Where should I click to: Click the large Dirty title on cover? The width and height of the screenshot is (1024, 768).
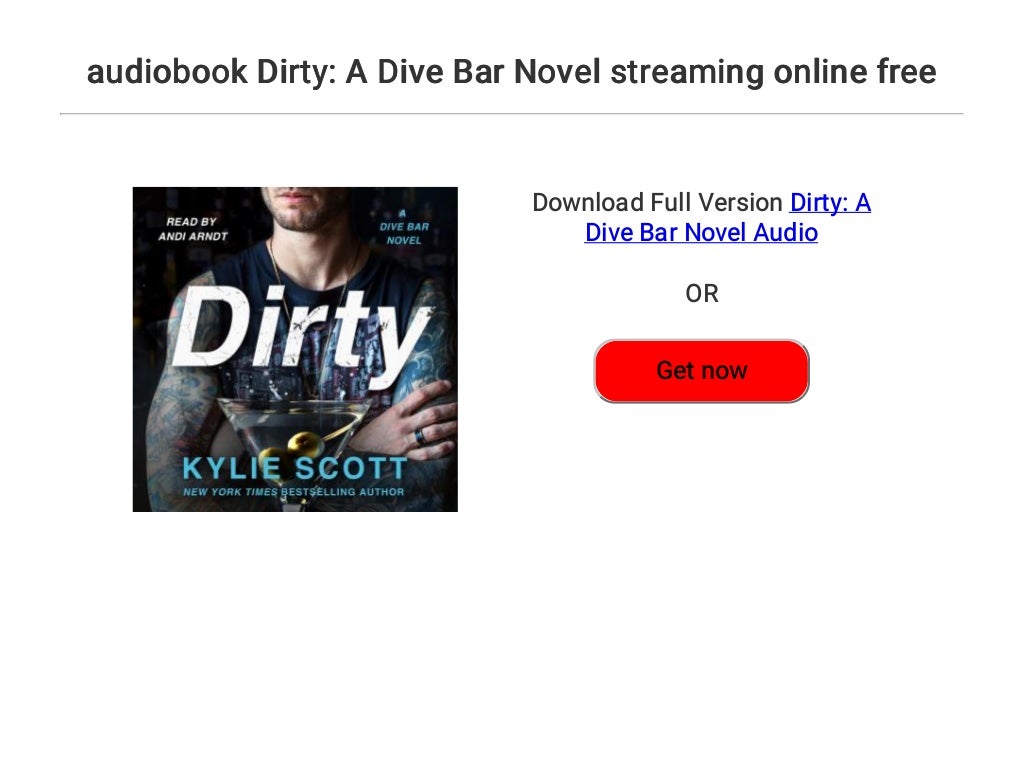click(302, 334)
